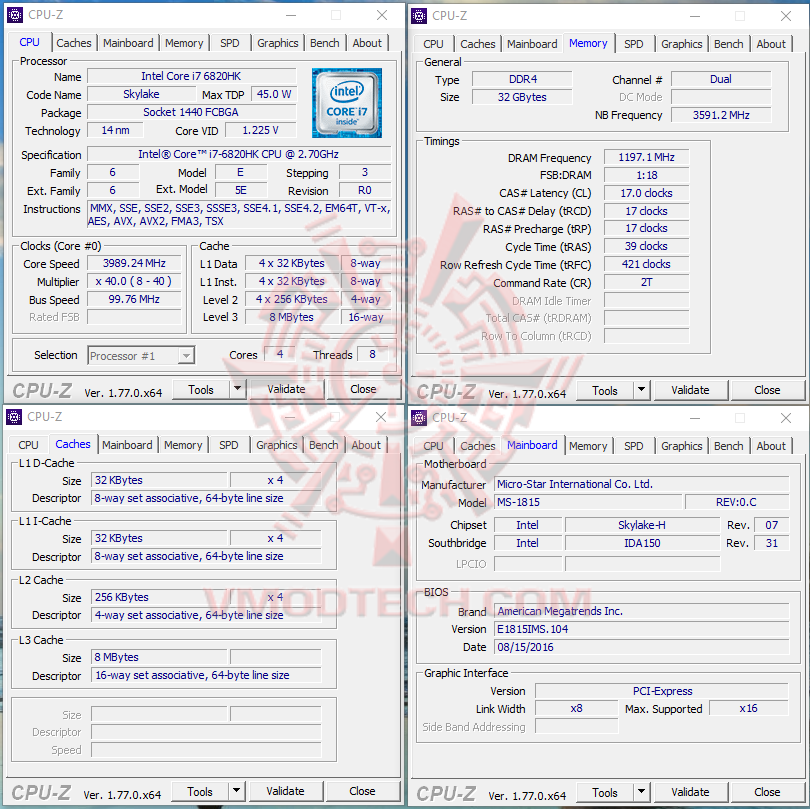The width and height of the screenshot is (810, 809).
Task: Select Graphics tab in Memory window
Action: [x=681, y=44]
